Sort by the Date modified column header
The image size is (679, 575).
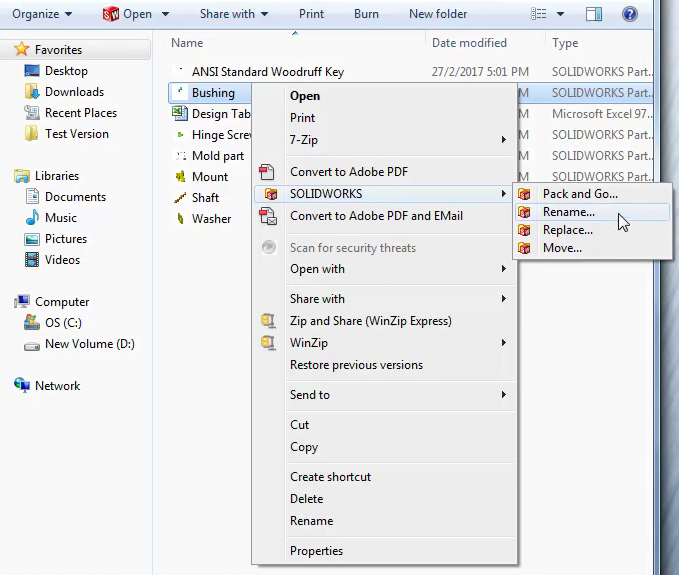[x=469, y=43]
